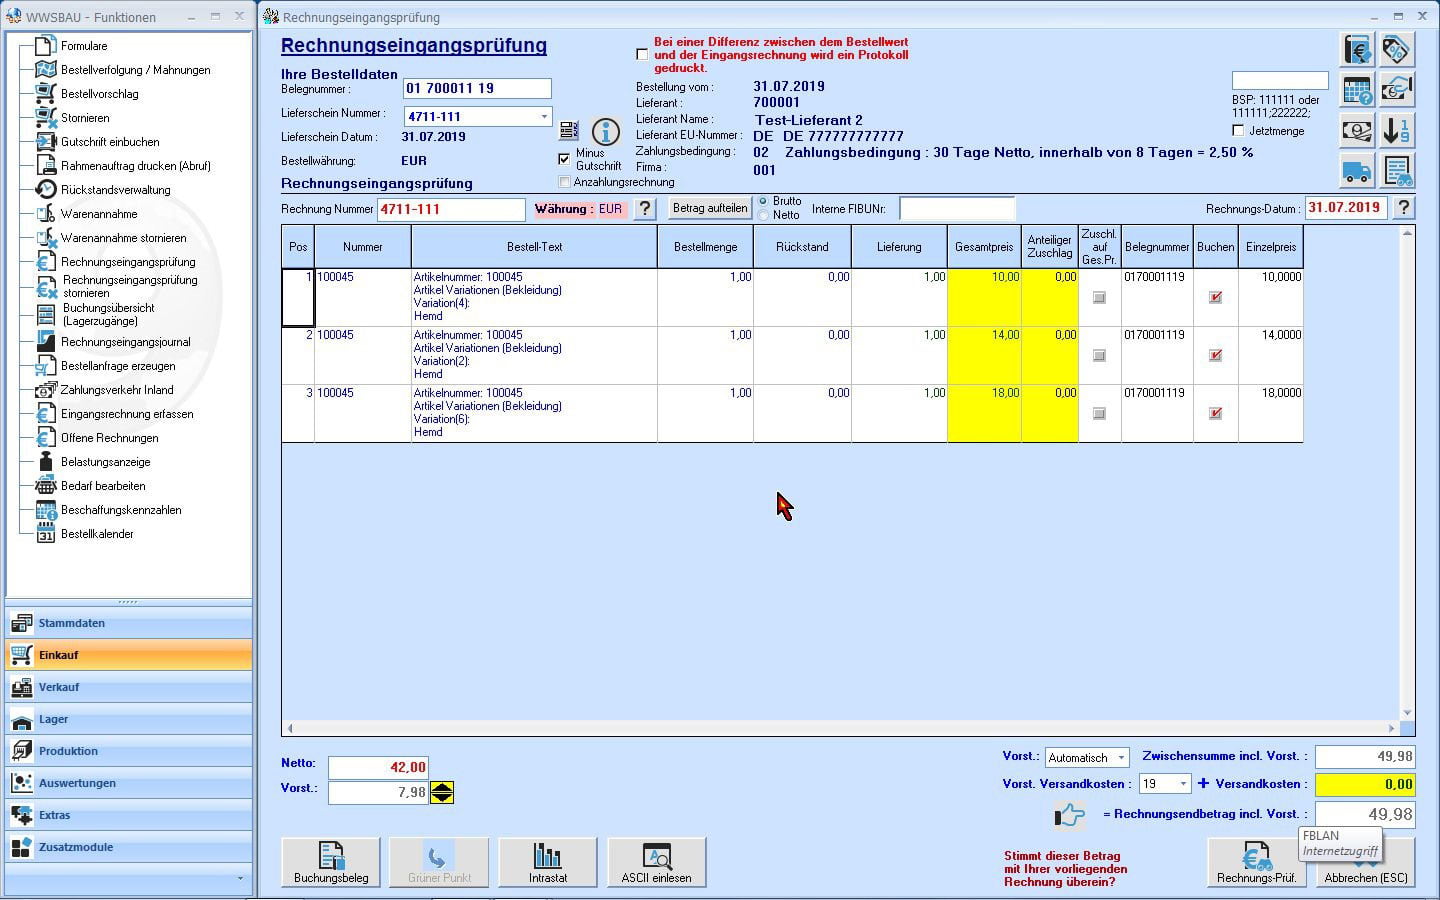This screenshot has width=1440, height=900.
Task: Click the percent price-tag discount icon
Action: 1396,49
